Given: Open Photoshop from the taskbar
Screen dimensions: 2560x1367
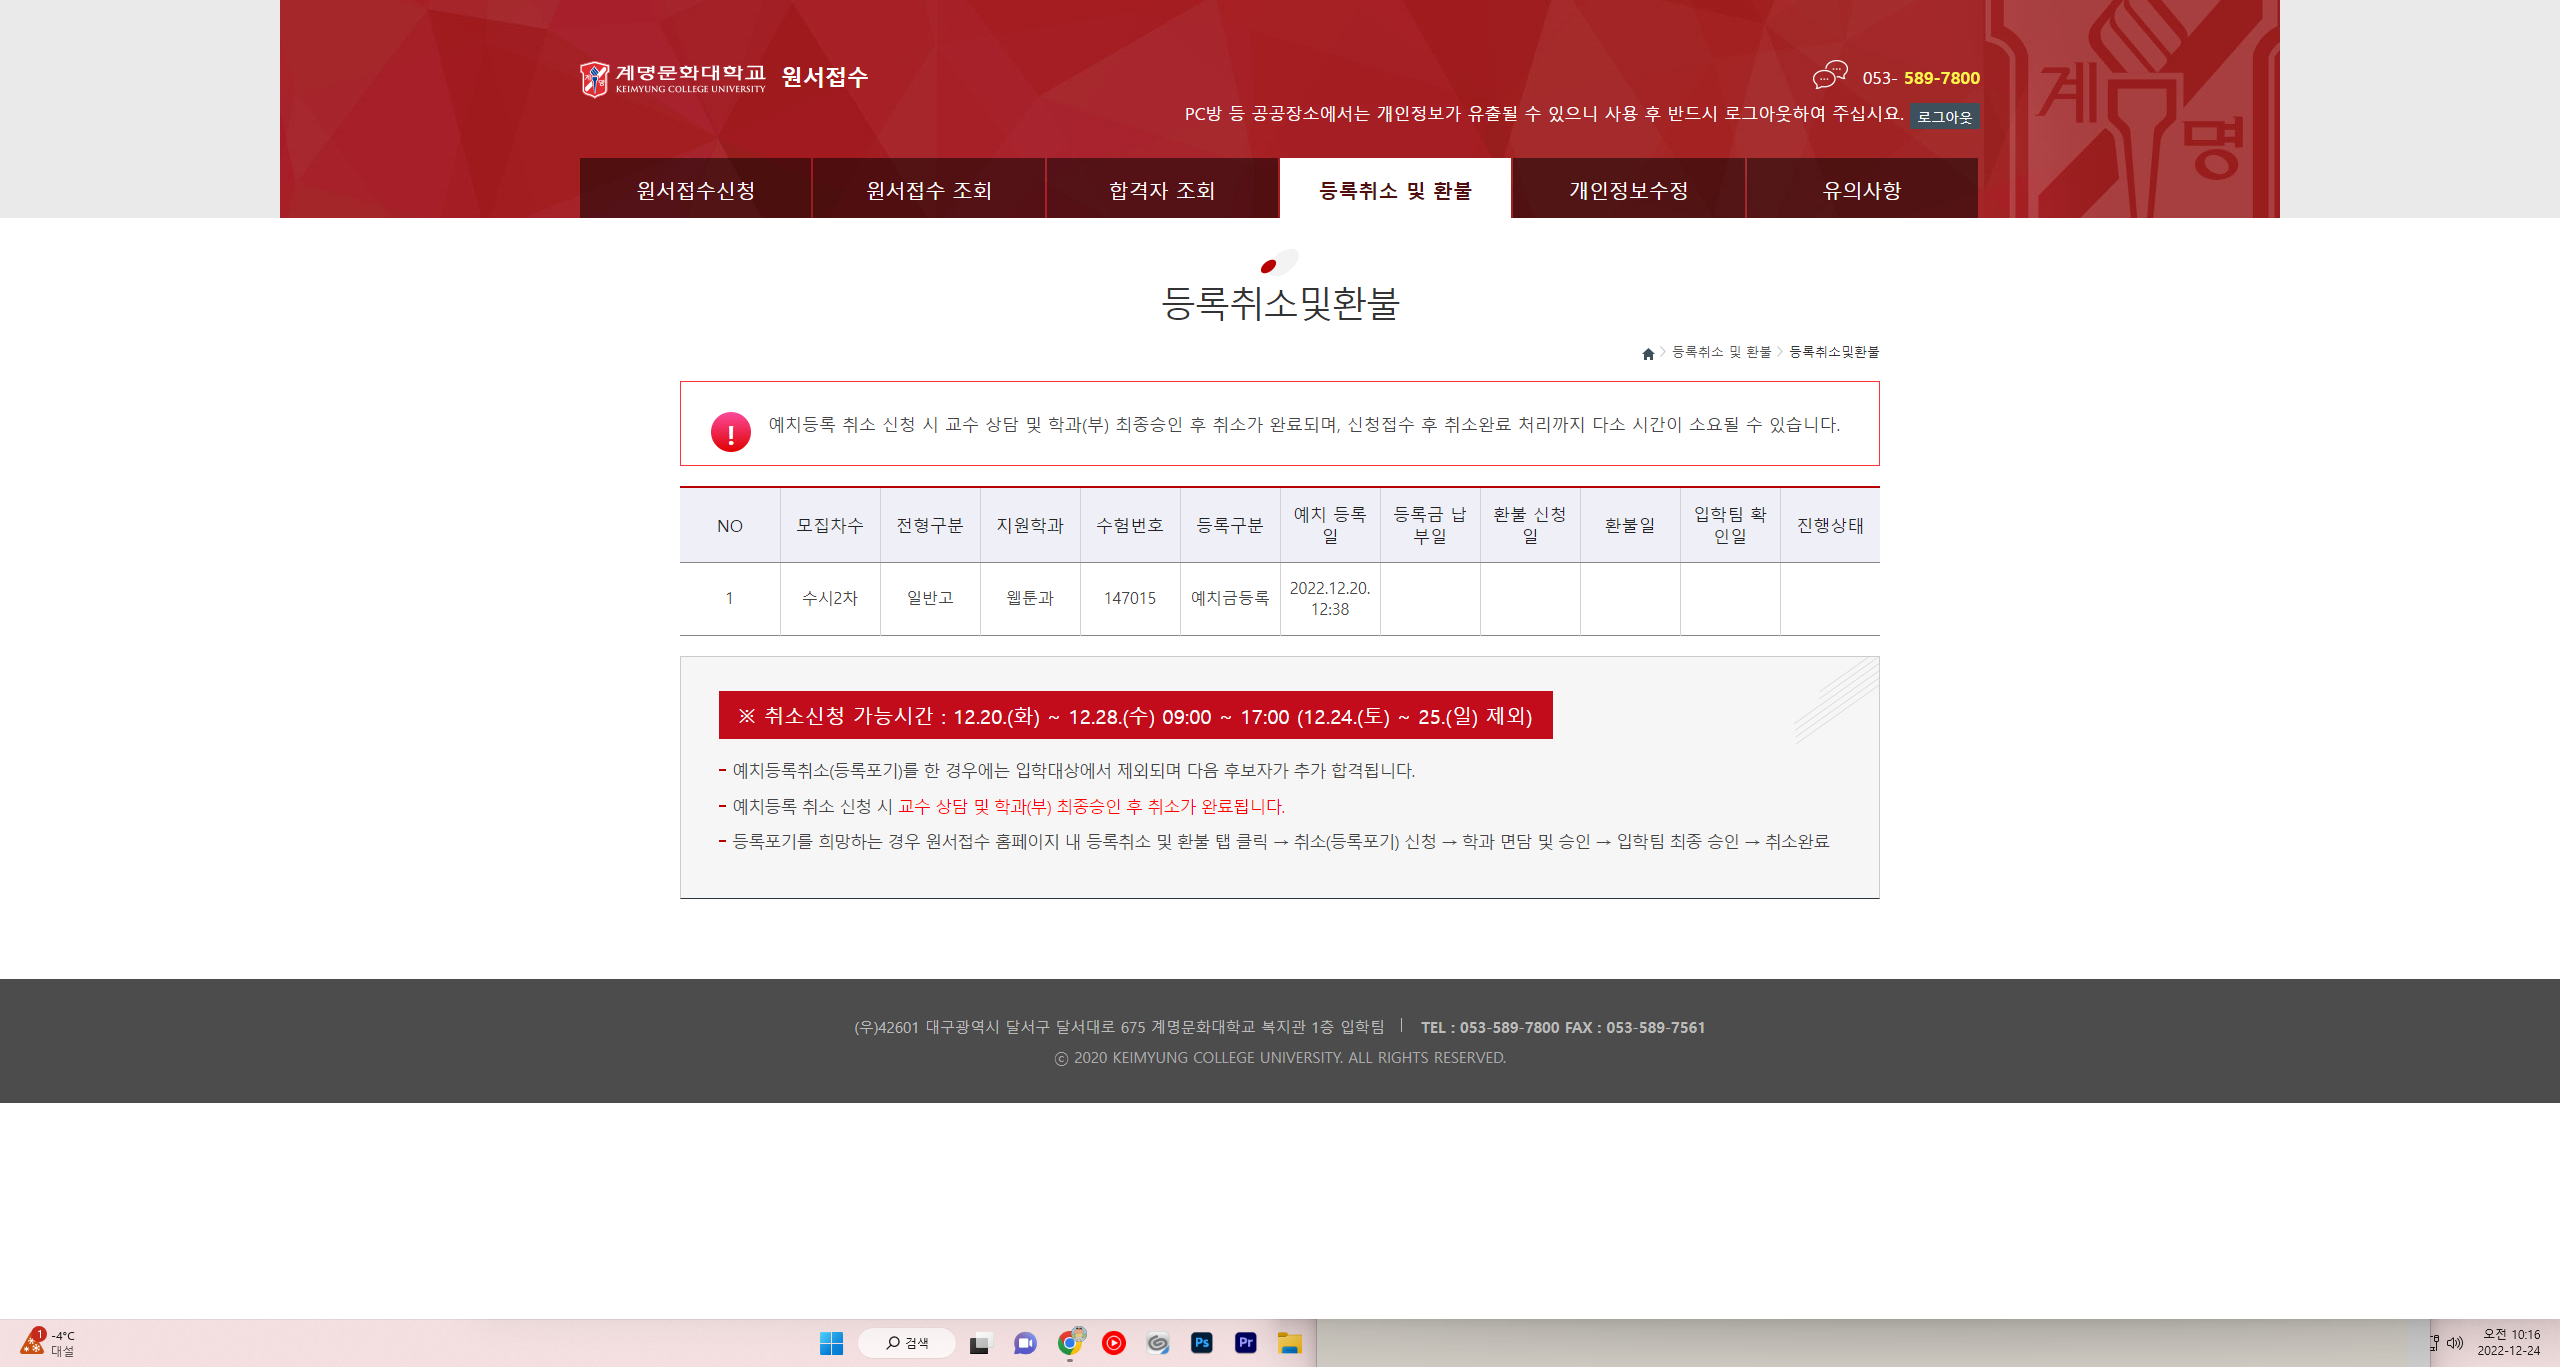Looking at the screenshot, I should pyautogui.click(x=1201, y=1343).
